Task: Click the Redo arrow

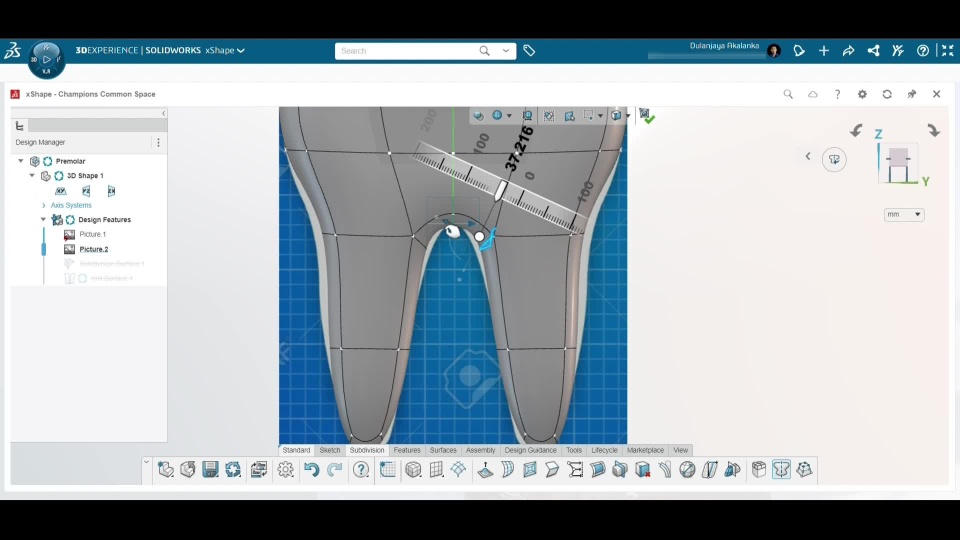Action: point(334,470)
